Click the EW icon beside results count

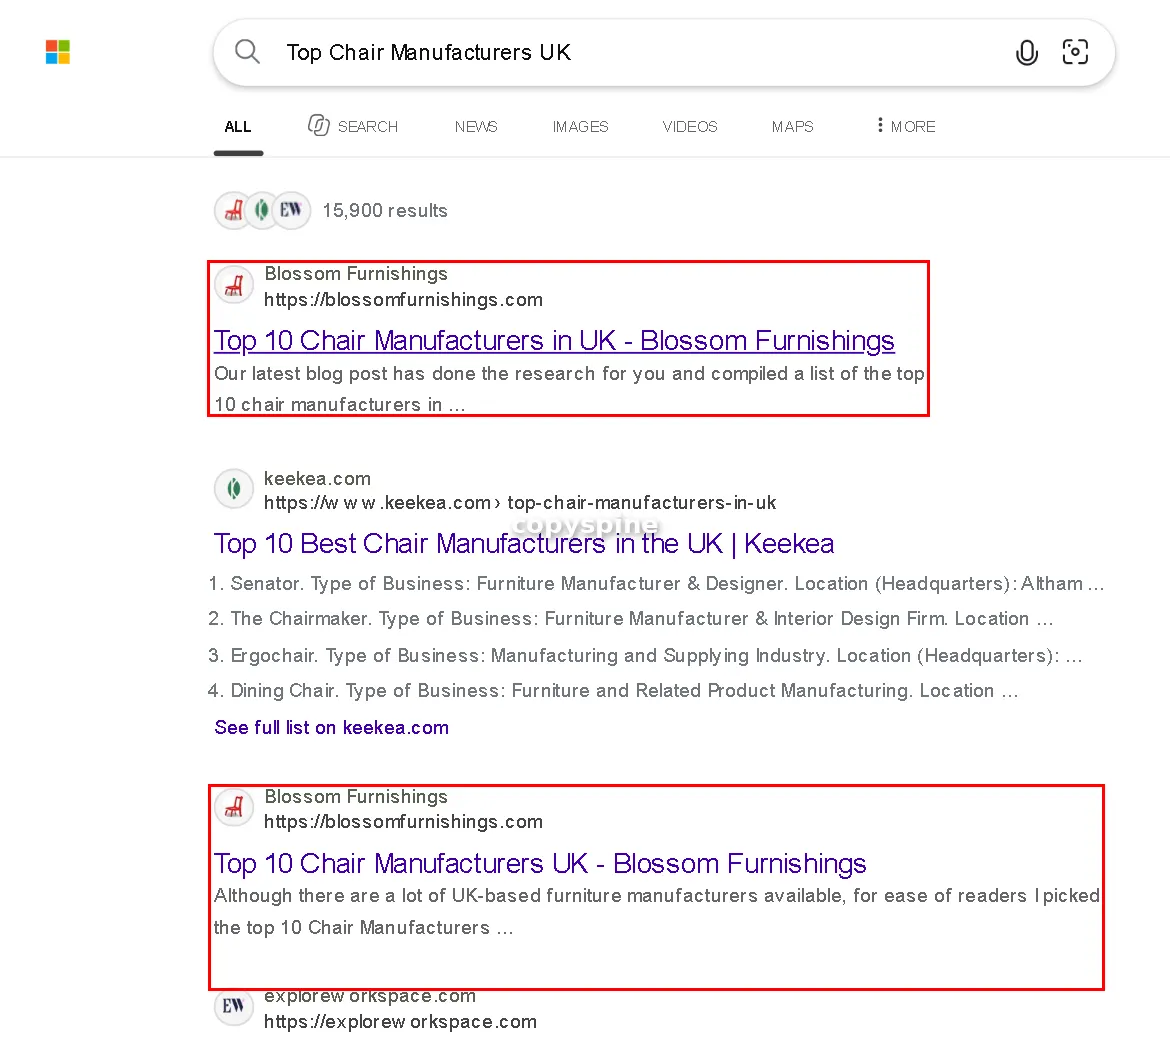[x=291, y=210]
